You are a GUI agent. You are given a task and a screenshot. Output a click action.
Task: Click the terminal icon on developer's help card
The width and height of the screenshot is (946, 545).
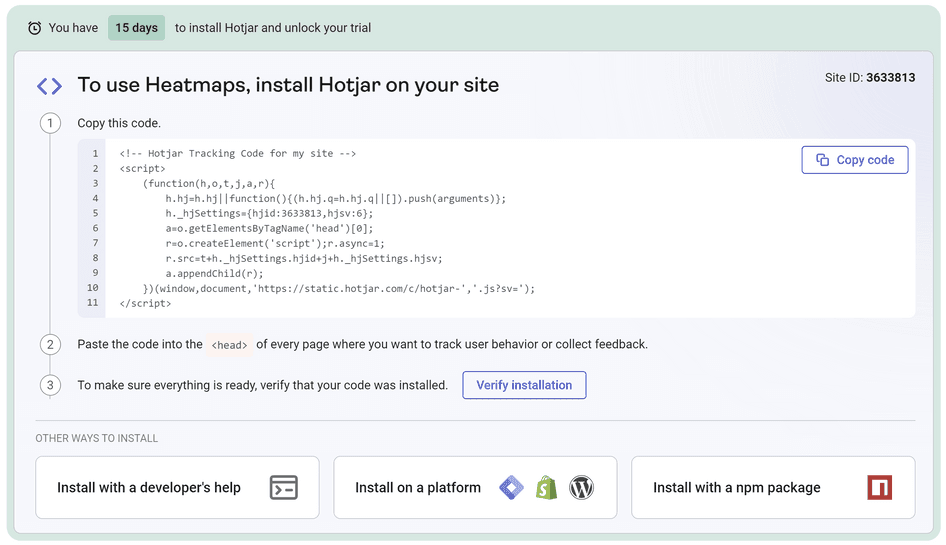[284, 488]
